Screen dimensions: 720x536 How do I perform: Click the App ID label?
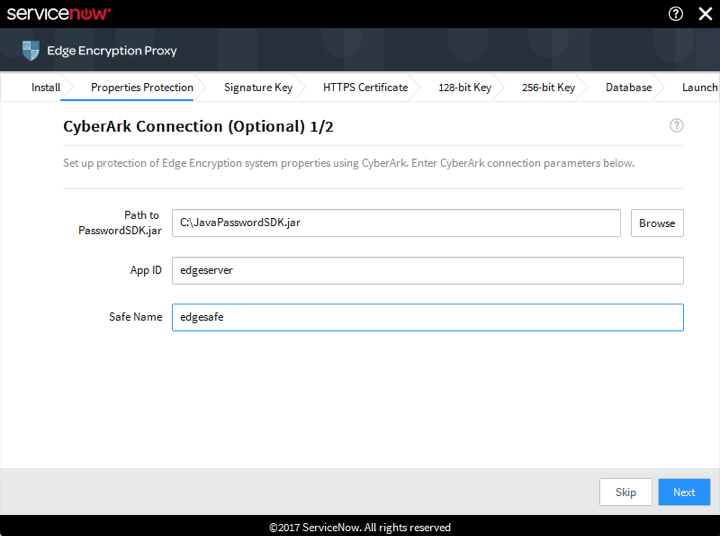point(146,270)
